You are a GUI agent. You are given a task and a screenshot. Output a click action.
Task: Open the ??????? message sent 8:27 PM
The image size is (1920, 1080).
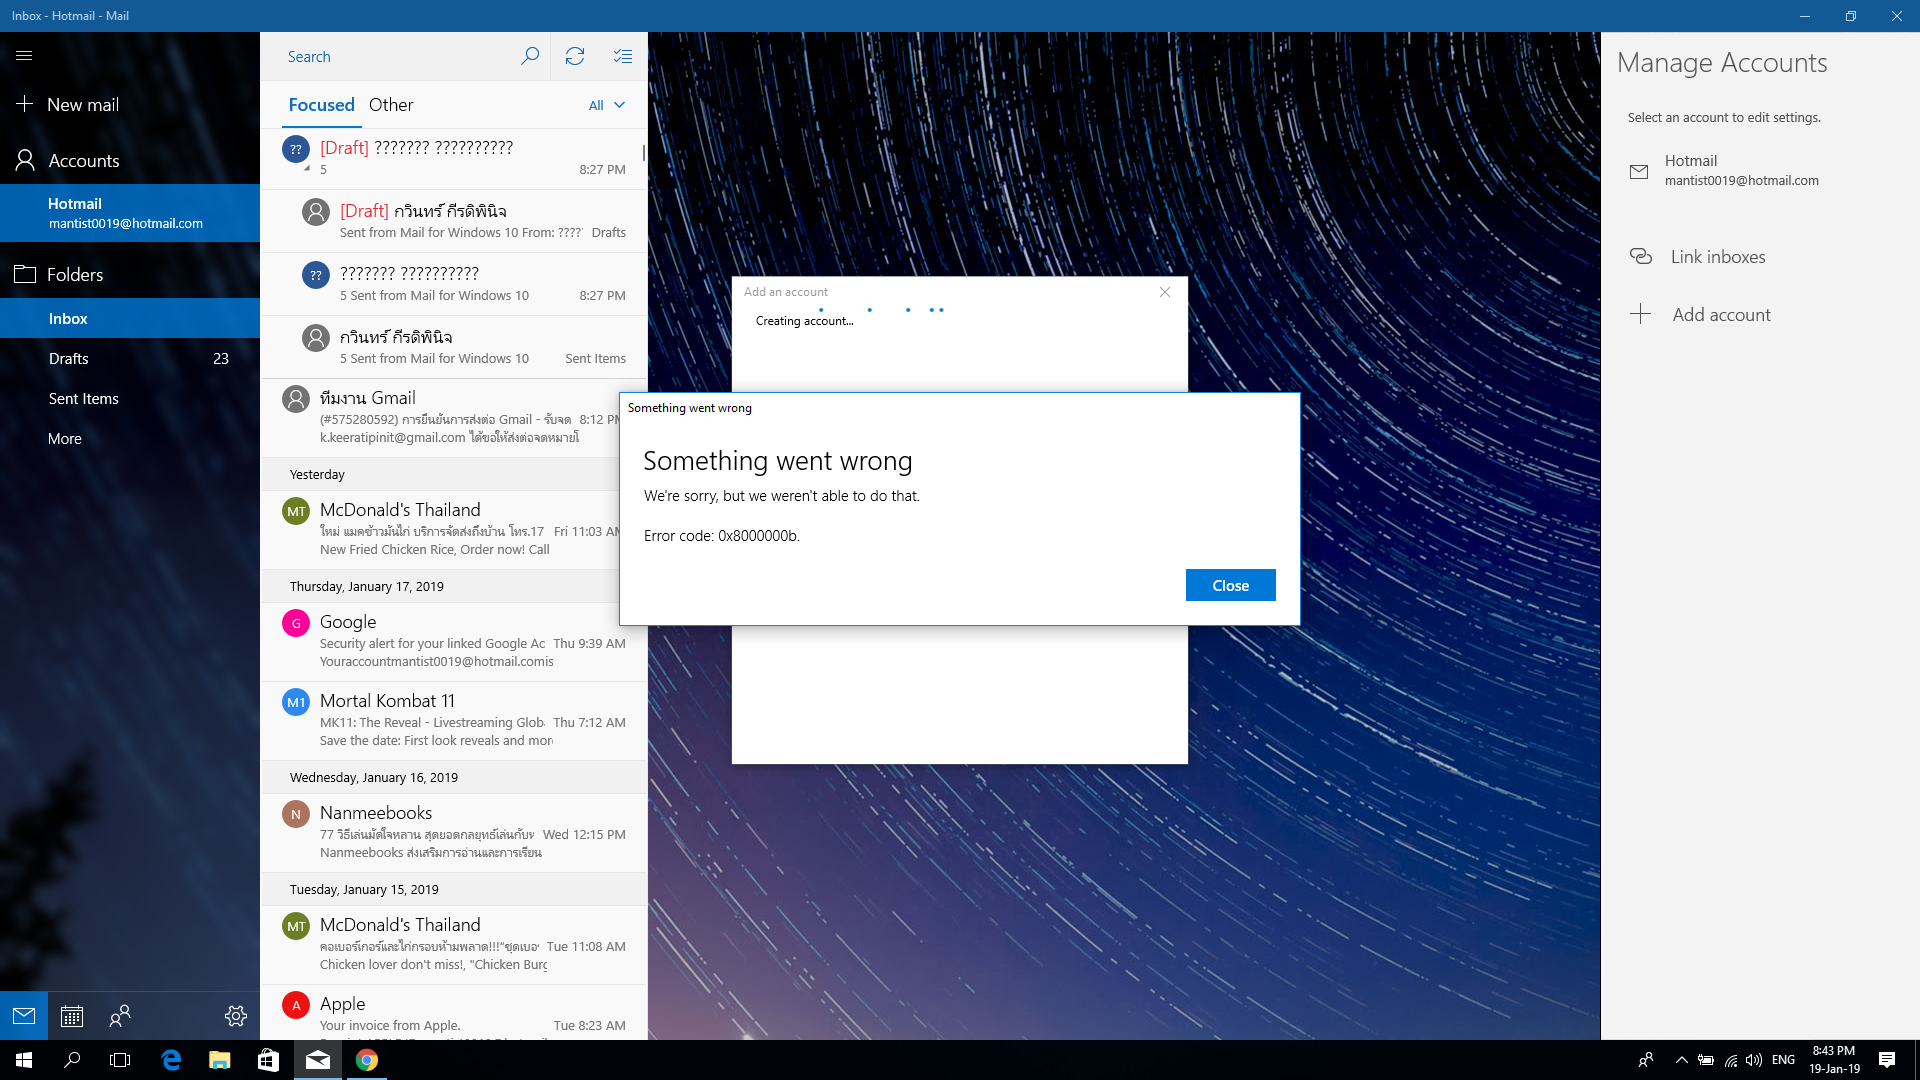[x=454, y=284]
